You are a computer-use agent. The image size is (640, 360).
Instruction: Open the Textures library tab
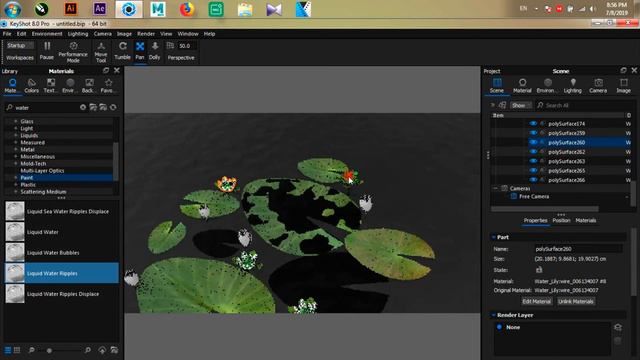(x=51, y=86)
